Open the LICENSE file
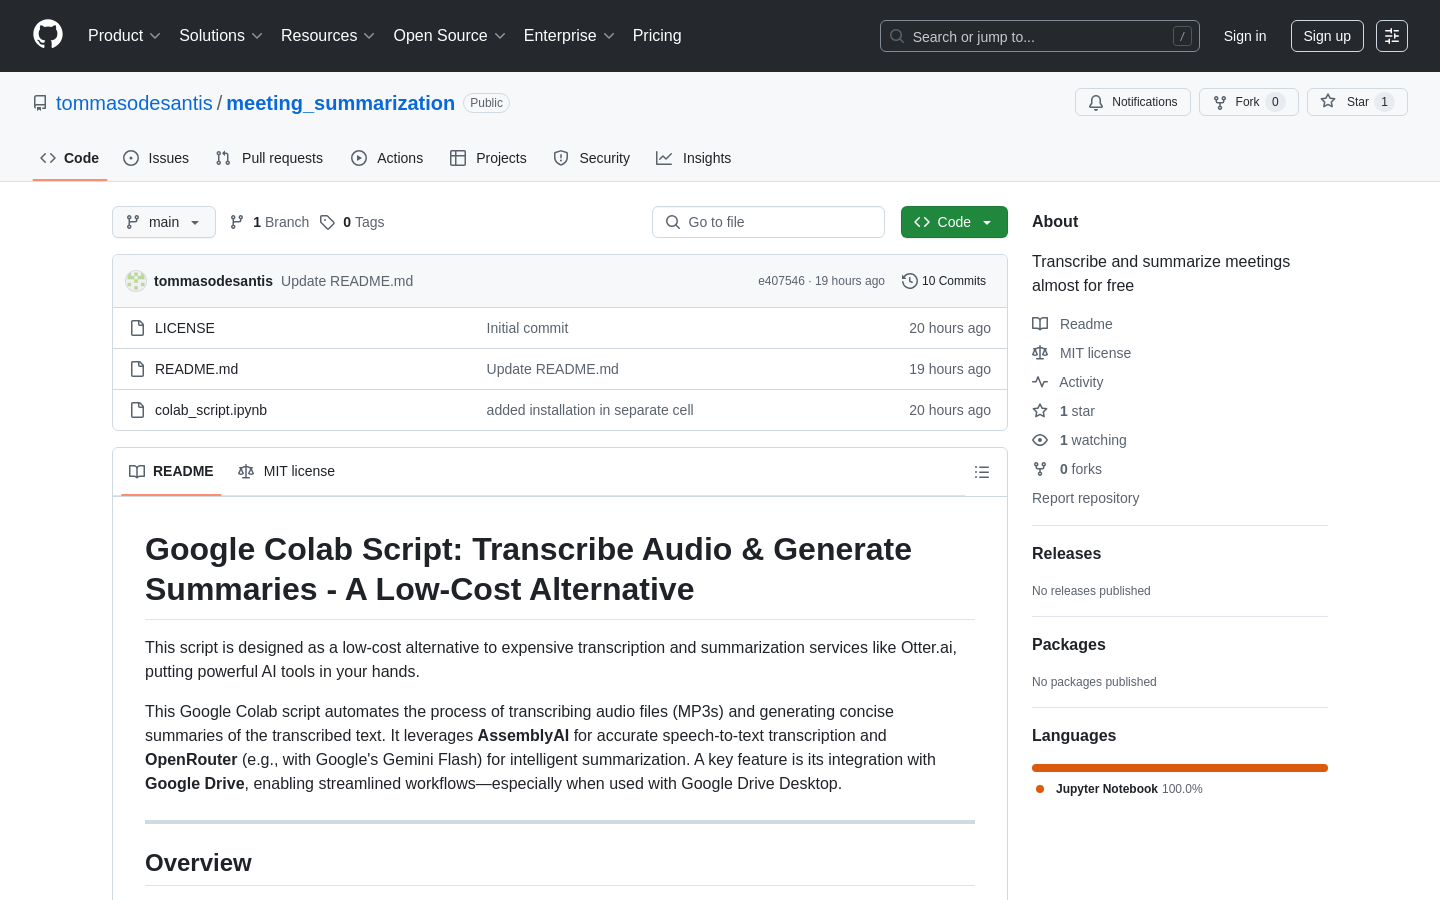The height and width of the screenshot is (900, 1440). pyautogui.click(x=185, y=328)
